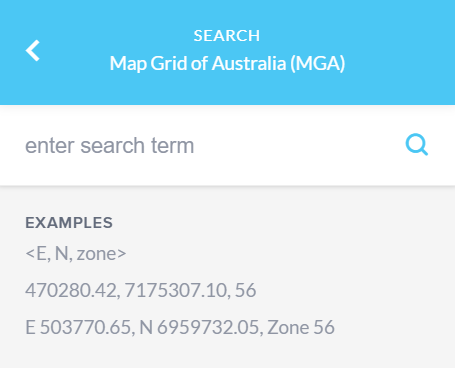Click the 'N 6959732.05' northing text
This screenshot has width=455, height=368.
[x=199, y=327]
